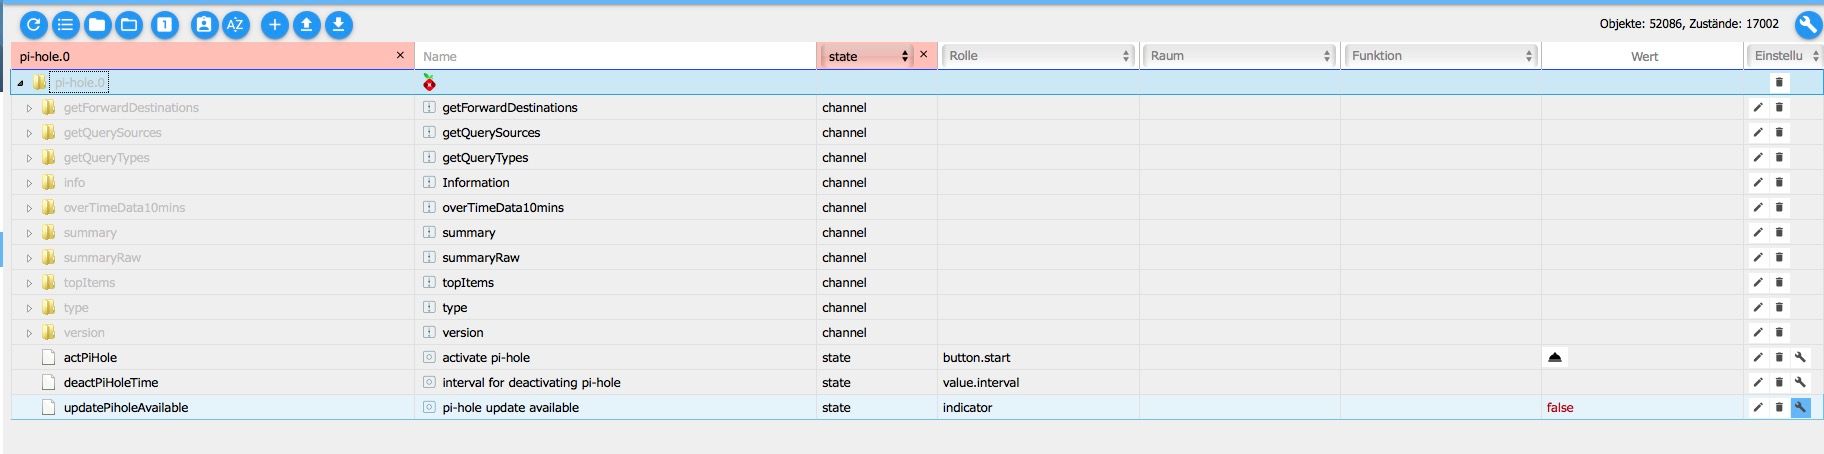Screen dimensions: 1824x454
Task: Edit the topItems object
Action: [1758, 282]
